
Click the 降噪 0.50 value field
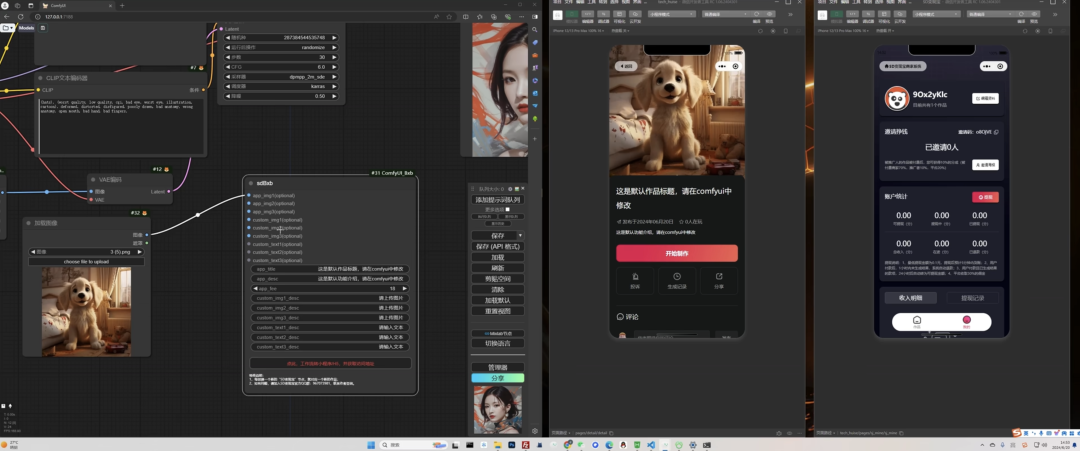click(x=281, y=96)
